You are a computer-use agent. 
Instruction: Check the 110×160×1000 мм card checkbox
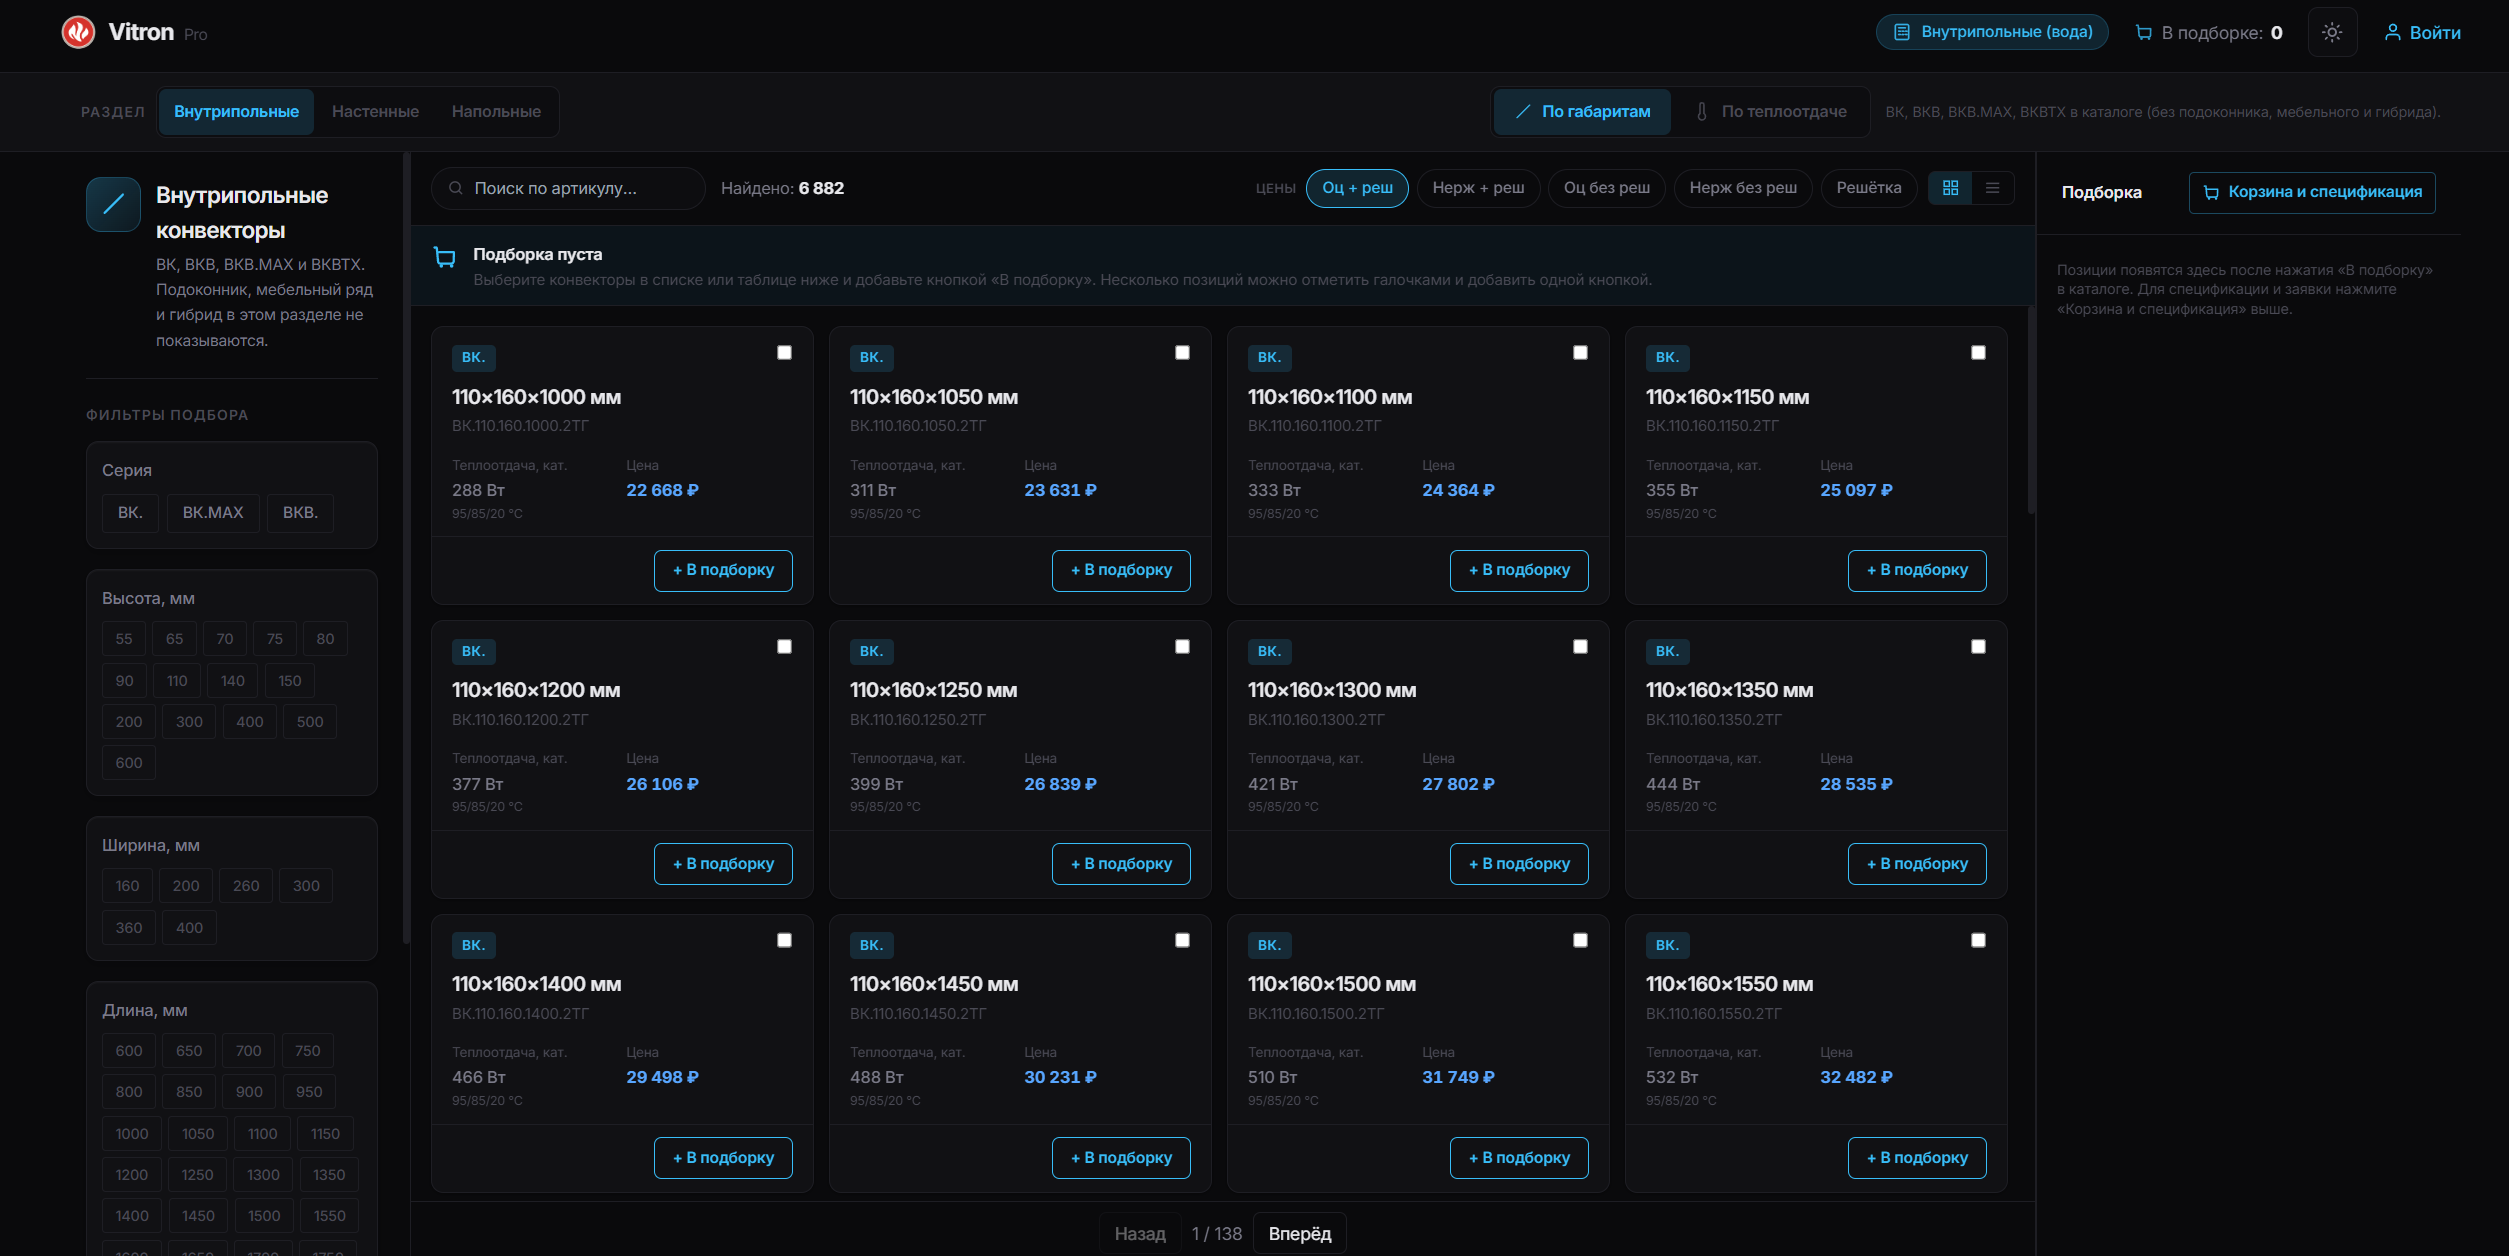click(x=784, y=353)
